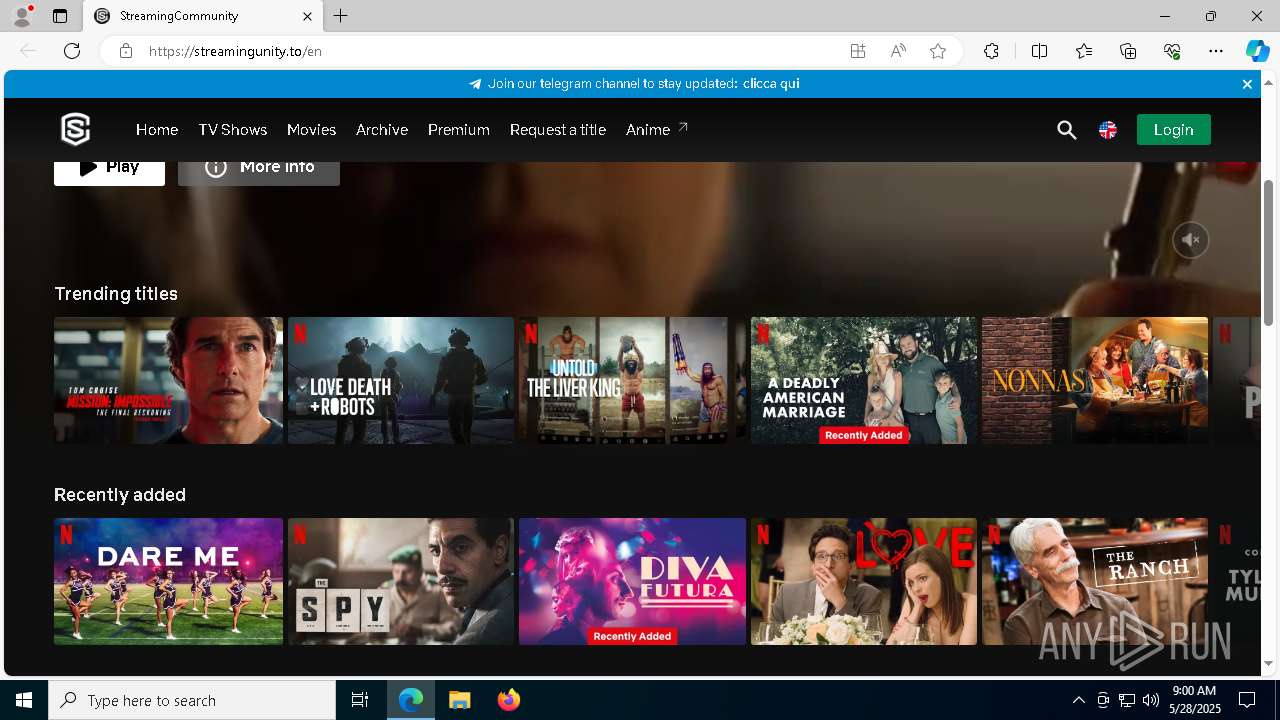
Task: Open the Movies section
Action: coord(311,130)
